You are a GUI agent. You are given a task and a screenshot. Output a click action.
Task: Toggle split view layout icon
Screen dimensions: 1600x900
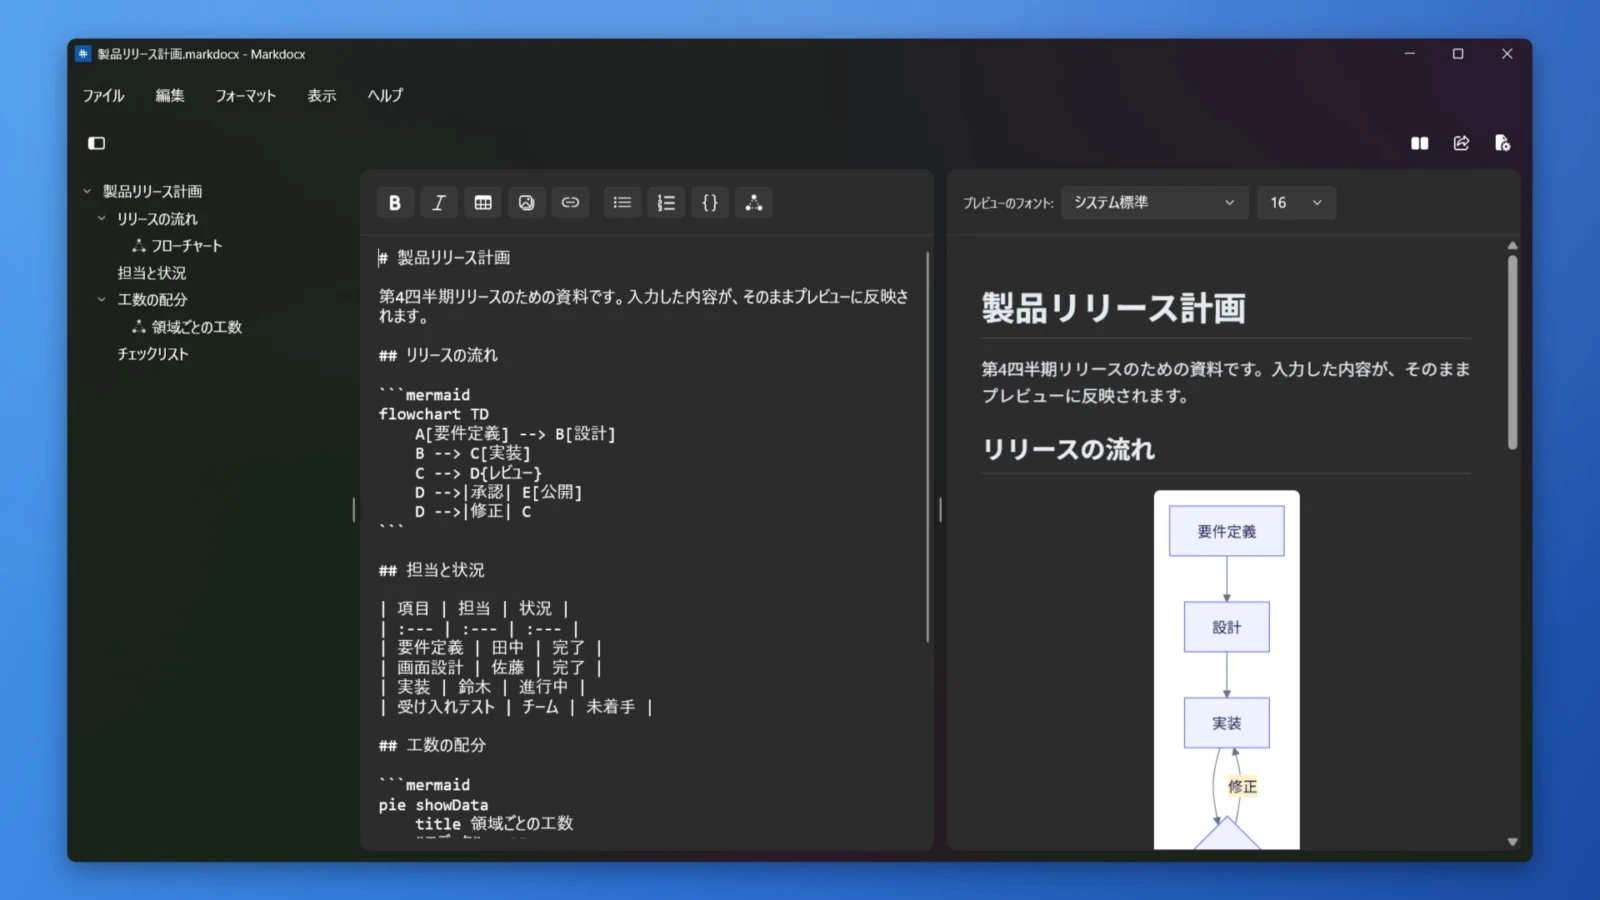tap(1420, 143)
